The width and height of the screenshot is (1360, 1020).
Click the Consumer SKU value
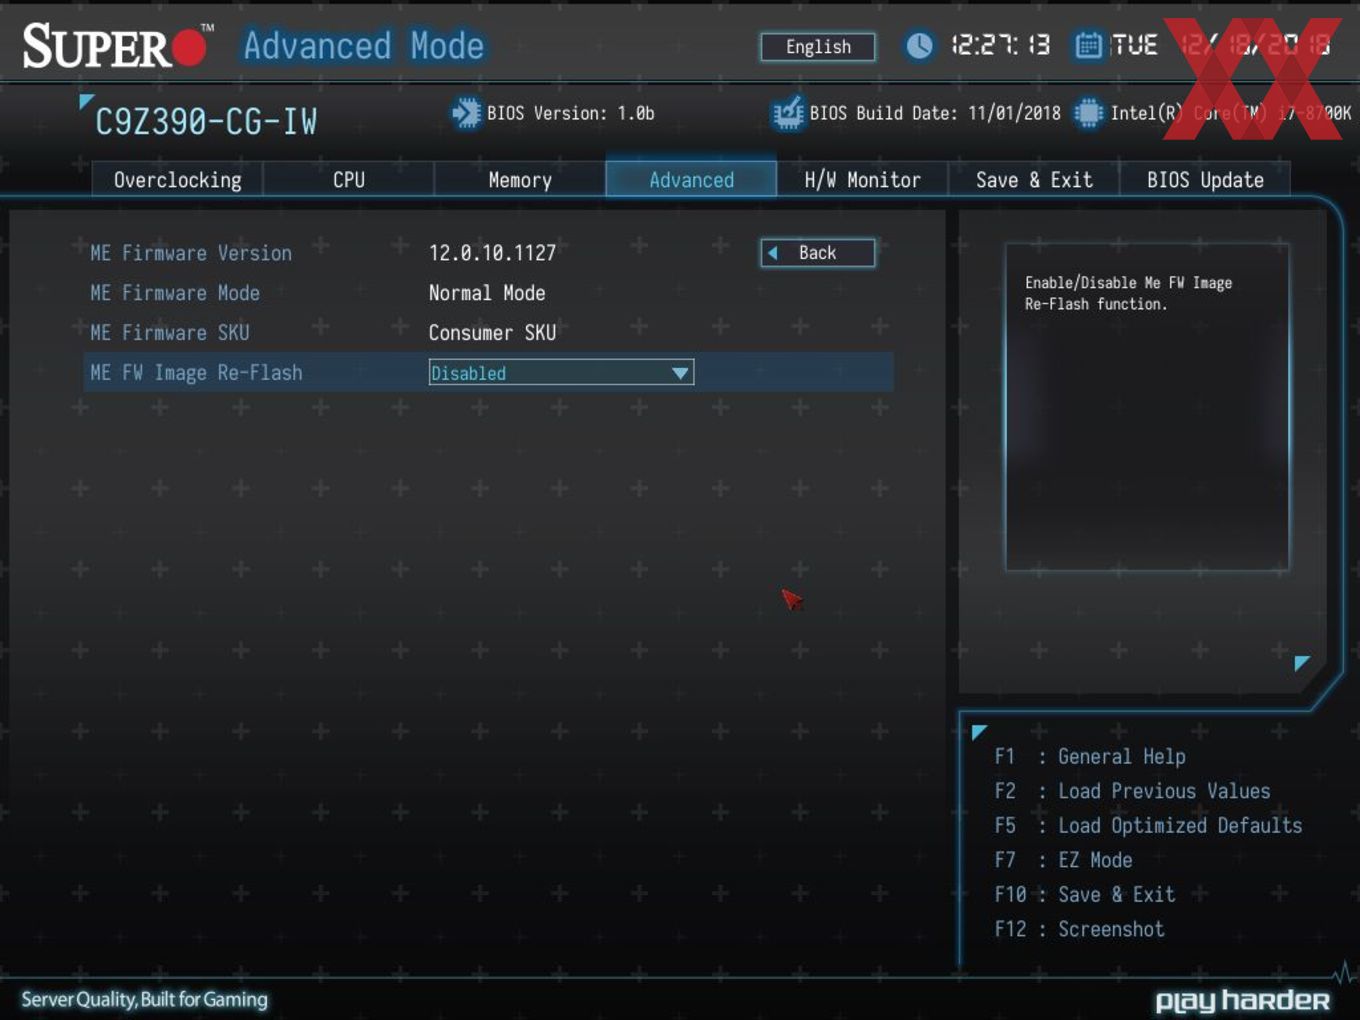(492, 333)
